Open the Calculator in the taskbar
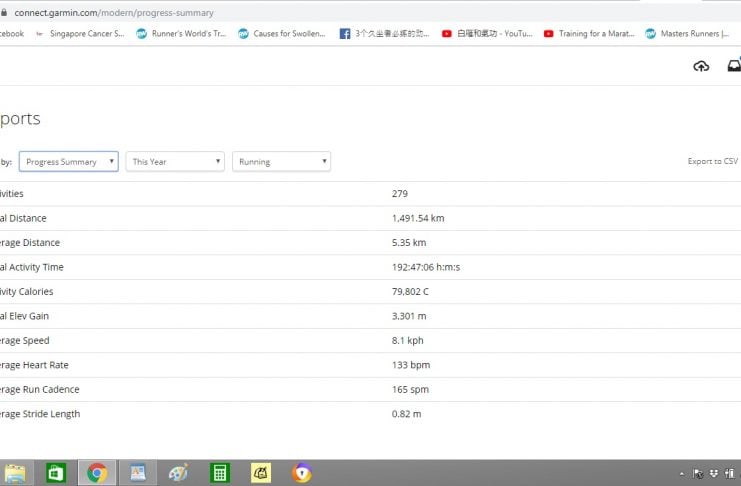 [220, 473]
